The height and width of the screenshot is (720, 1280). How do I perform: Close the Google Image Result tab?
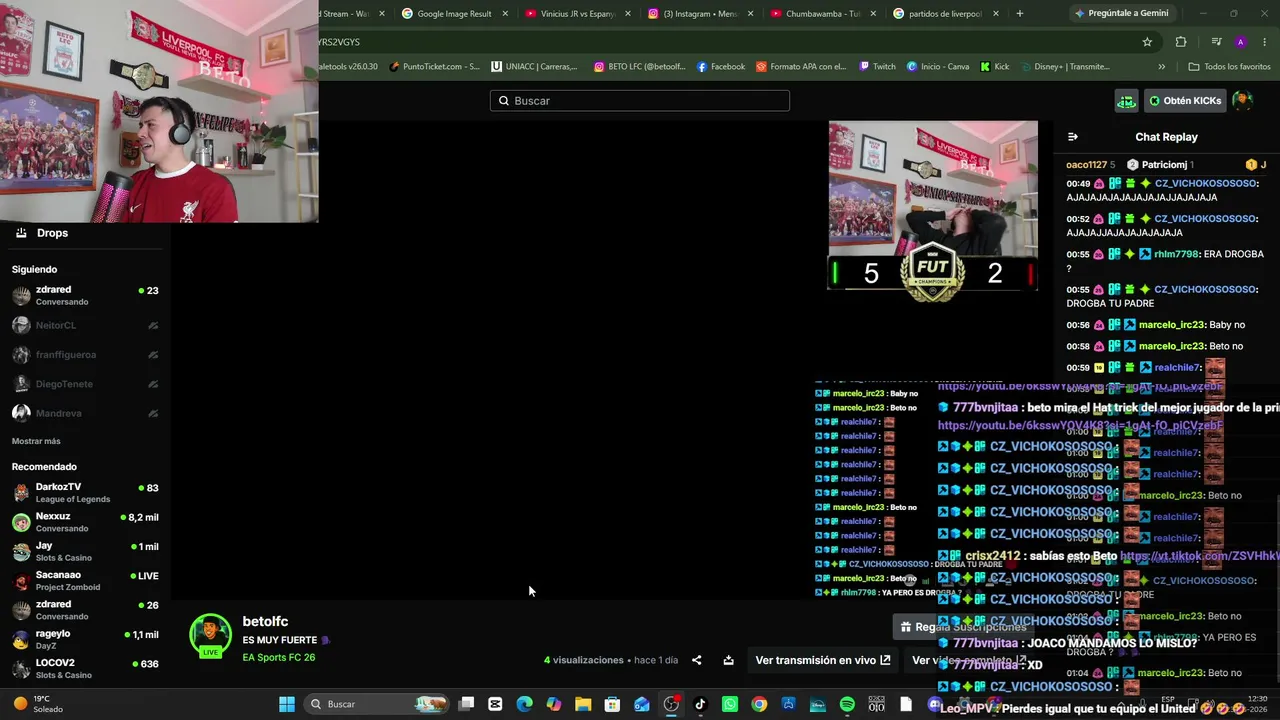tap(504, 14)
